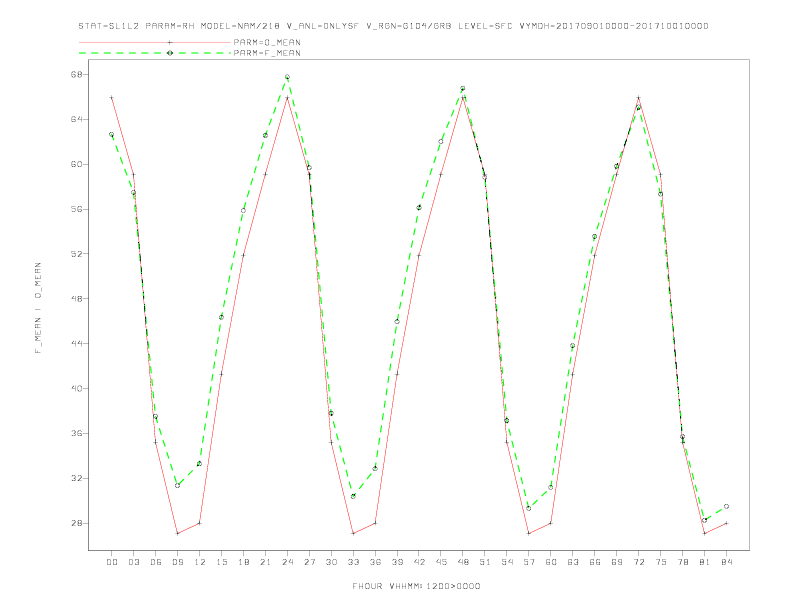Select F_MEAN circle marker at hour 84
792x612 pixels.
click(726, 506)
